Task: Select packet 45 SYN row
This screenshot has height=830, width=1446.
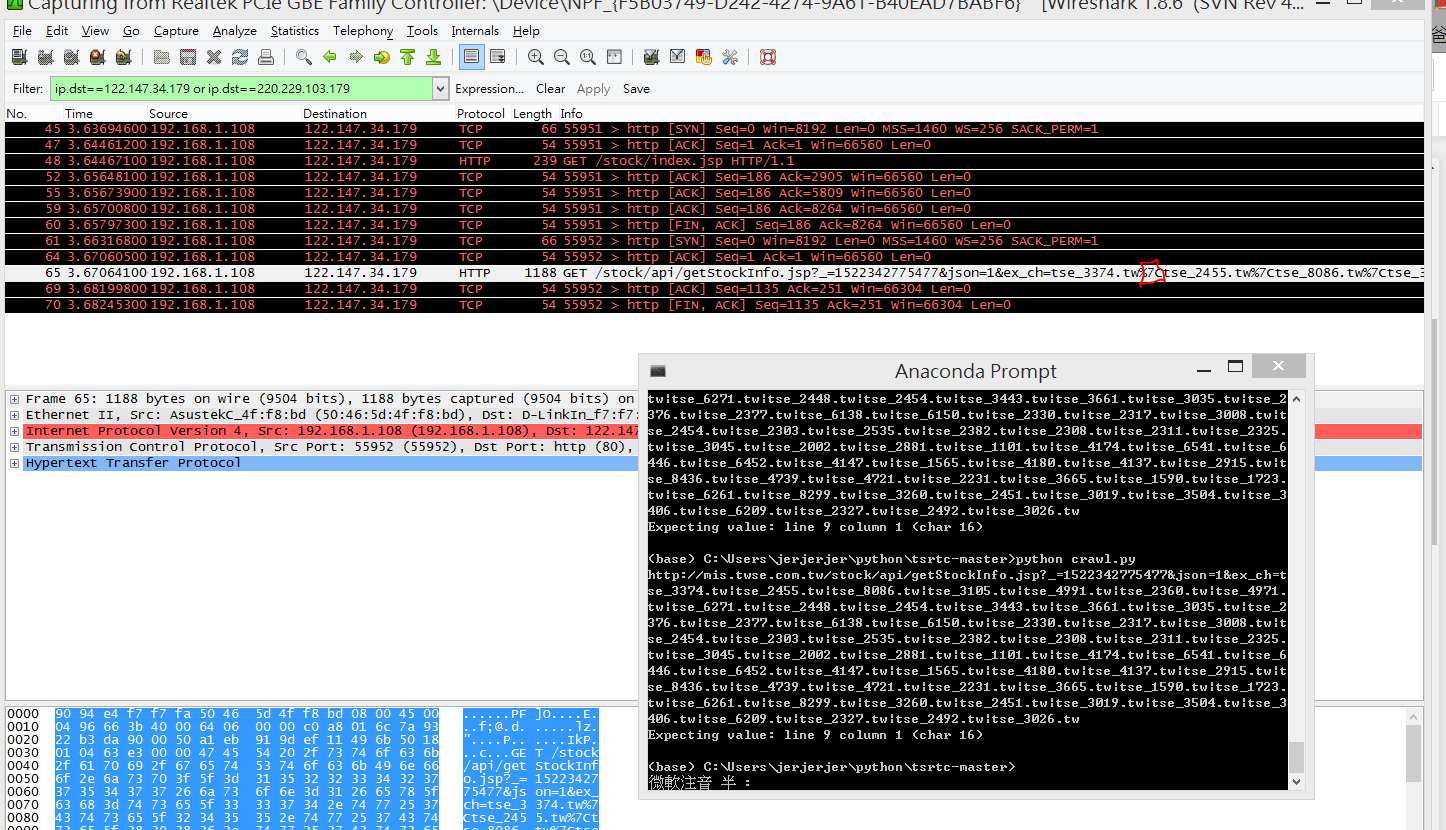Action: 714,129
